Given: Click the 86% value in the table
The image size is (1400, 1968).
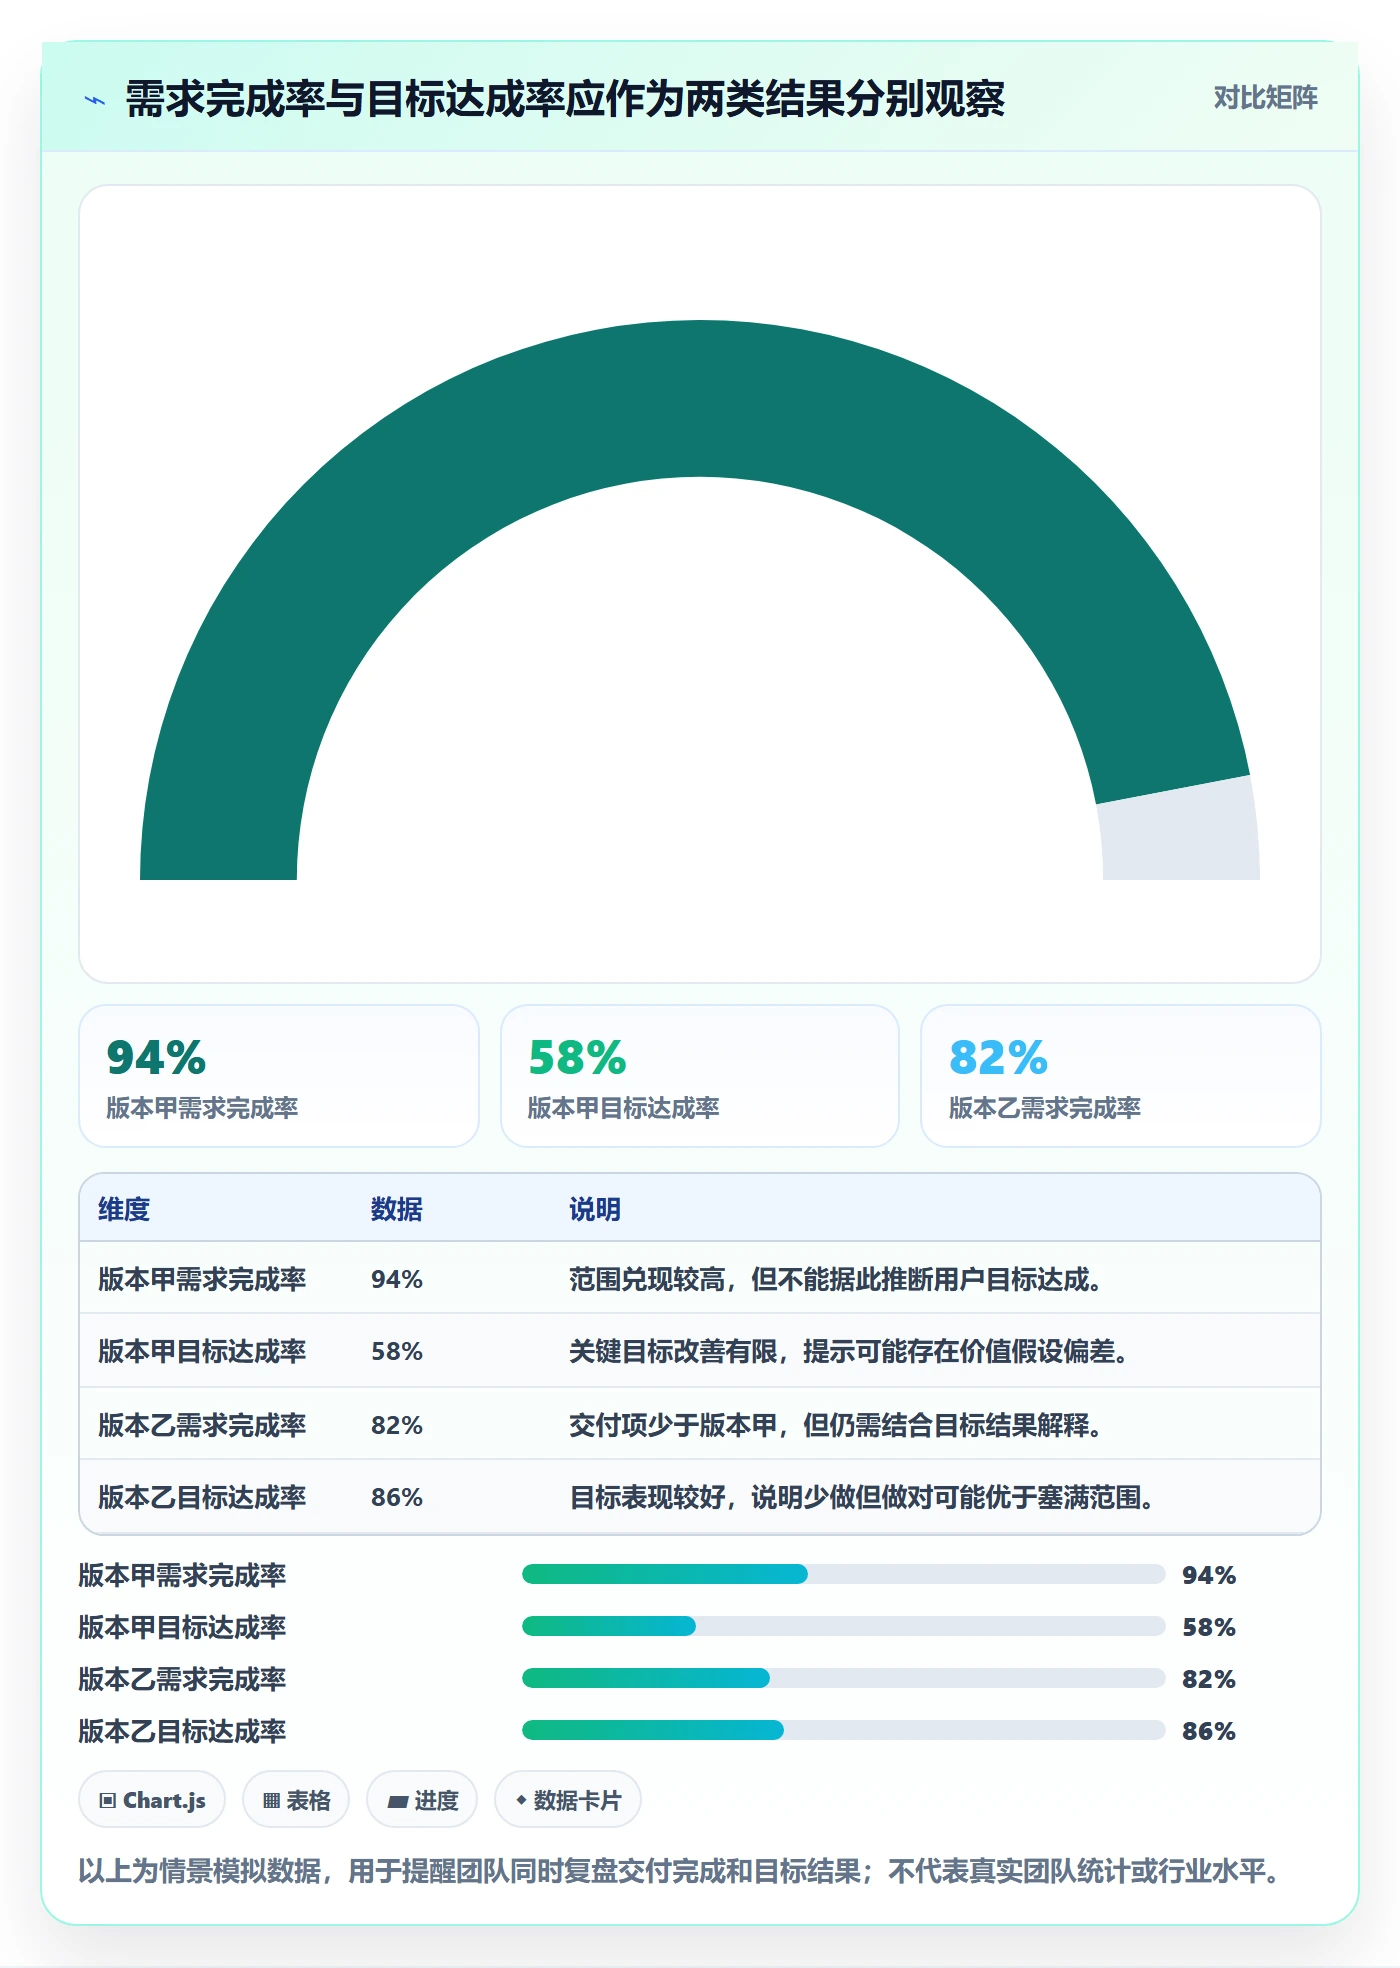Looking at the screenshot, I should (x=397, y=1497).
